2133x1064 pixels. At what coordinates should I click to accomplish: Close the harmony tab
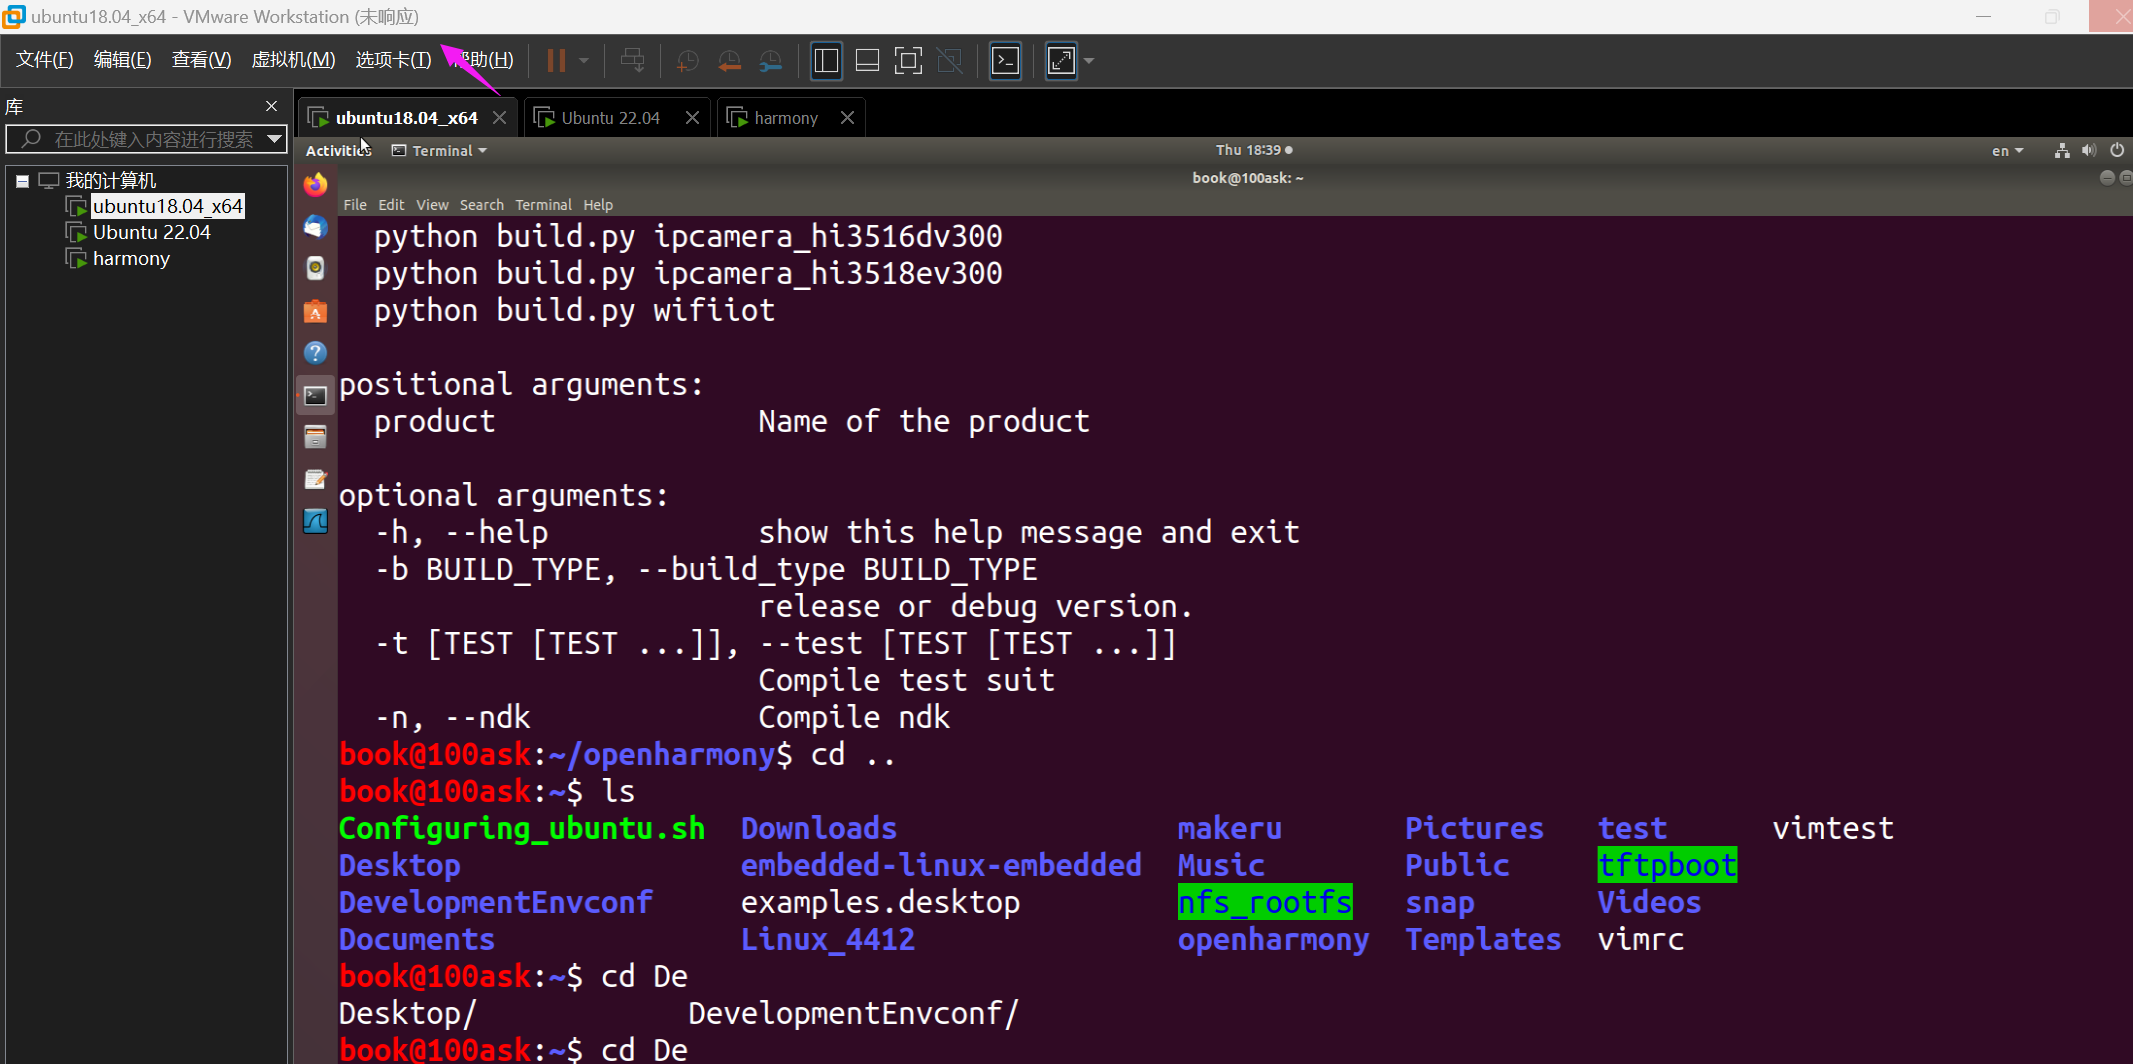847,118
